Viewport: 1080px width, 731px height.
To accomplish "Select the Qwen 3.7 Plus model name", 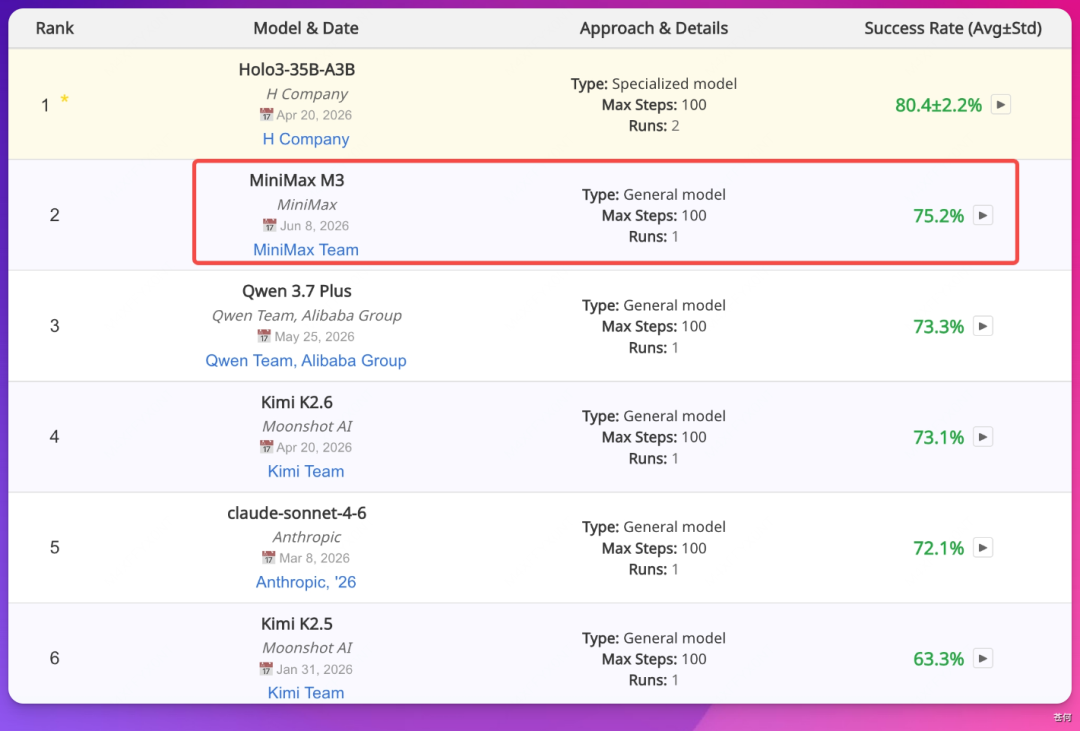I will [x=297, y=291].
